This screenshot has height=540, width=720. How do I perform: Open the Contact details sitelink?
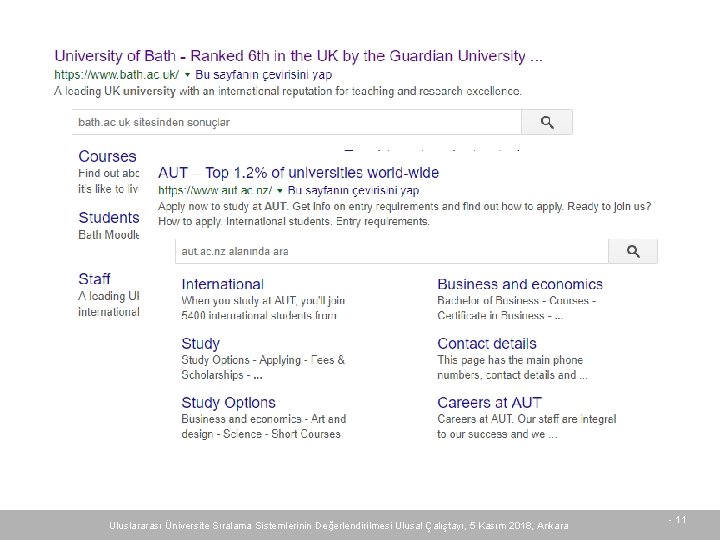point(487,343)
